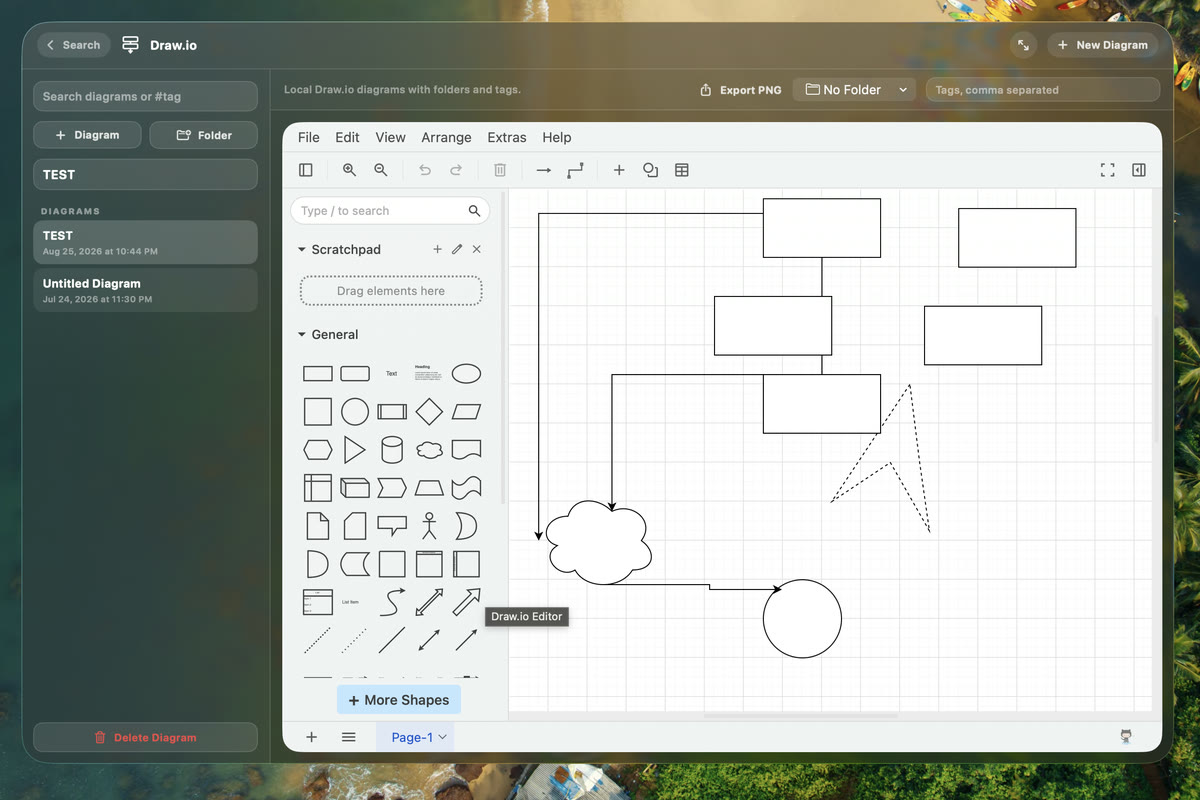Open the waypoints connector style tool
The height and width of the screenshot is (800, 1200).
pyautogui.click(x=575, y=170)
